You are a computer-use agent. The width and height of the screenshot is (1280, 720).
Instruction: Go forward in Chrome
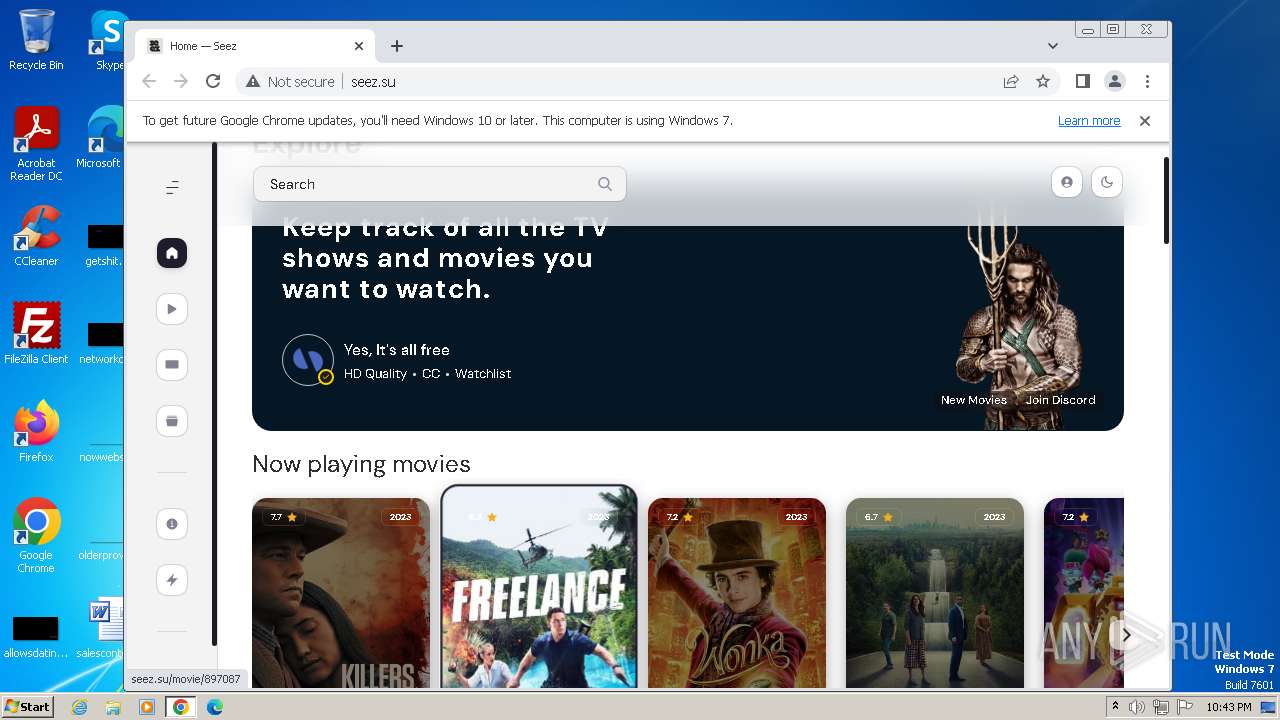181,82
